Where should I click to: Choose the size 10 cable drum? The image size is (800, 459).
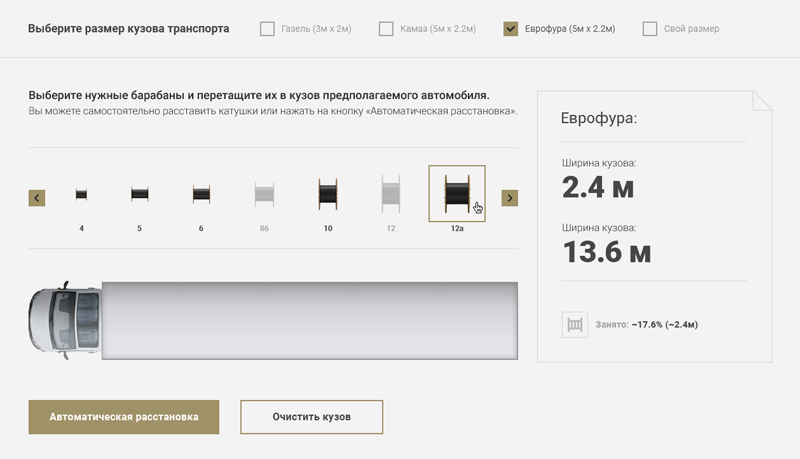327,194
